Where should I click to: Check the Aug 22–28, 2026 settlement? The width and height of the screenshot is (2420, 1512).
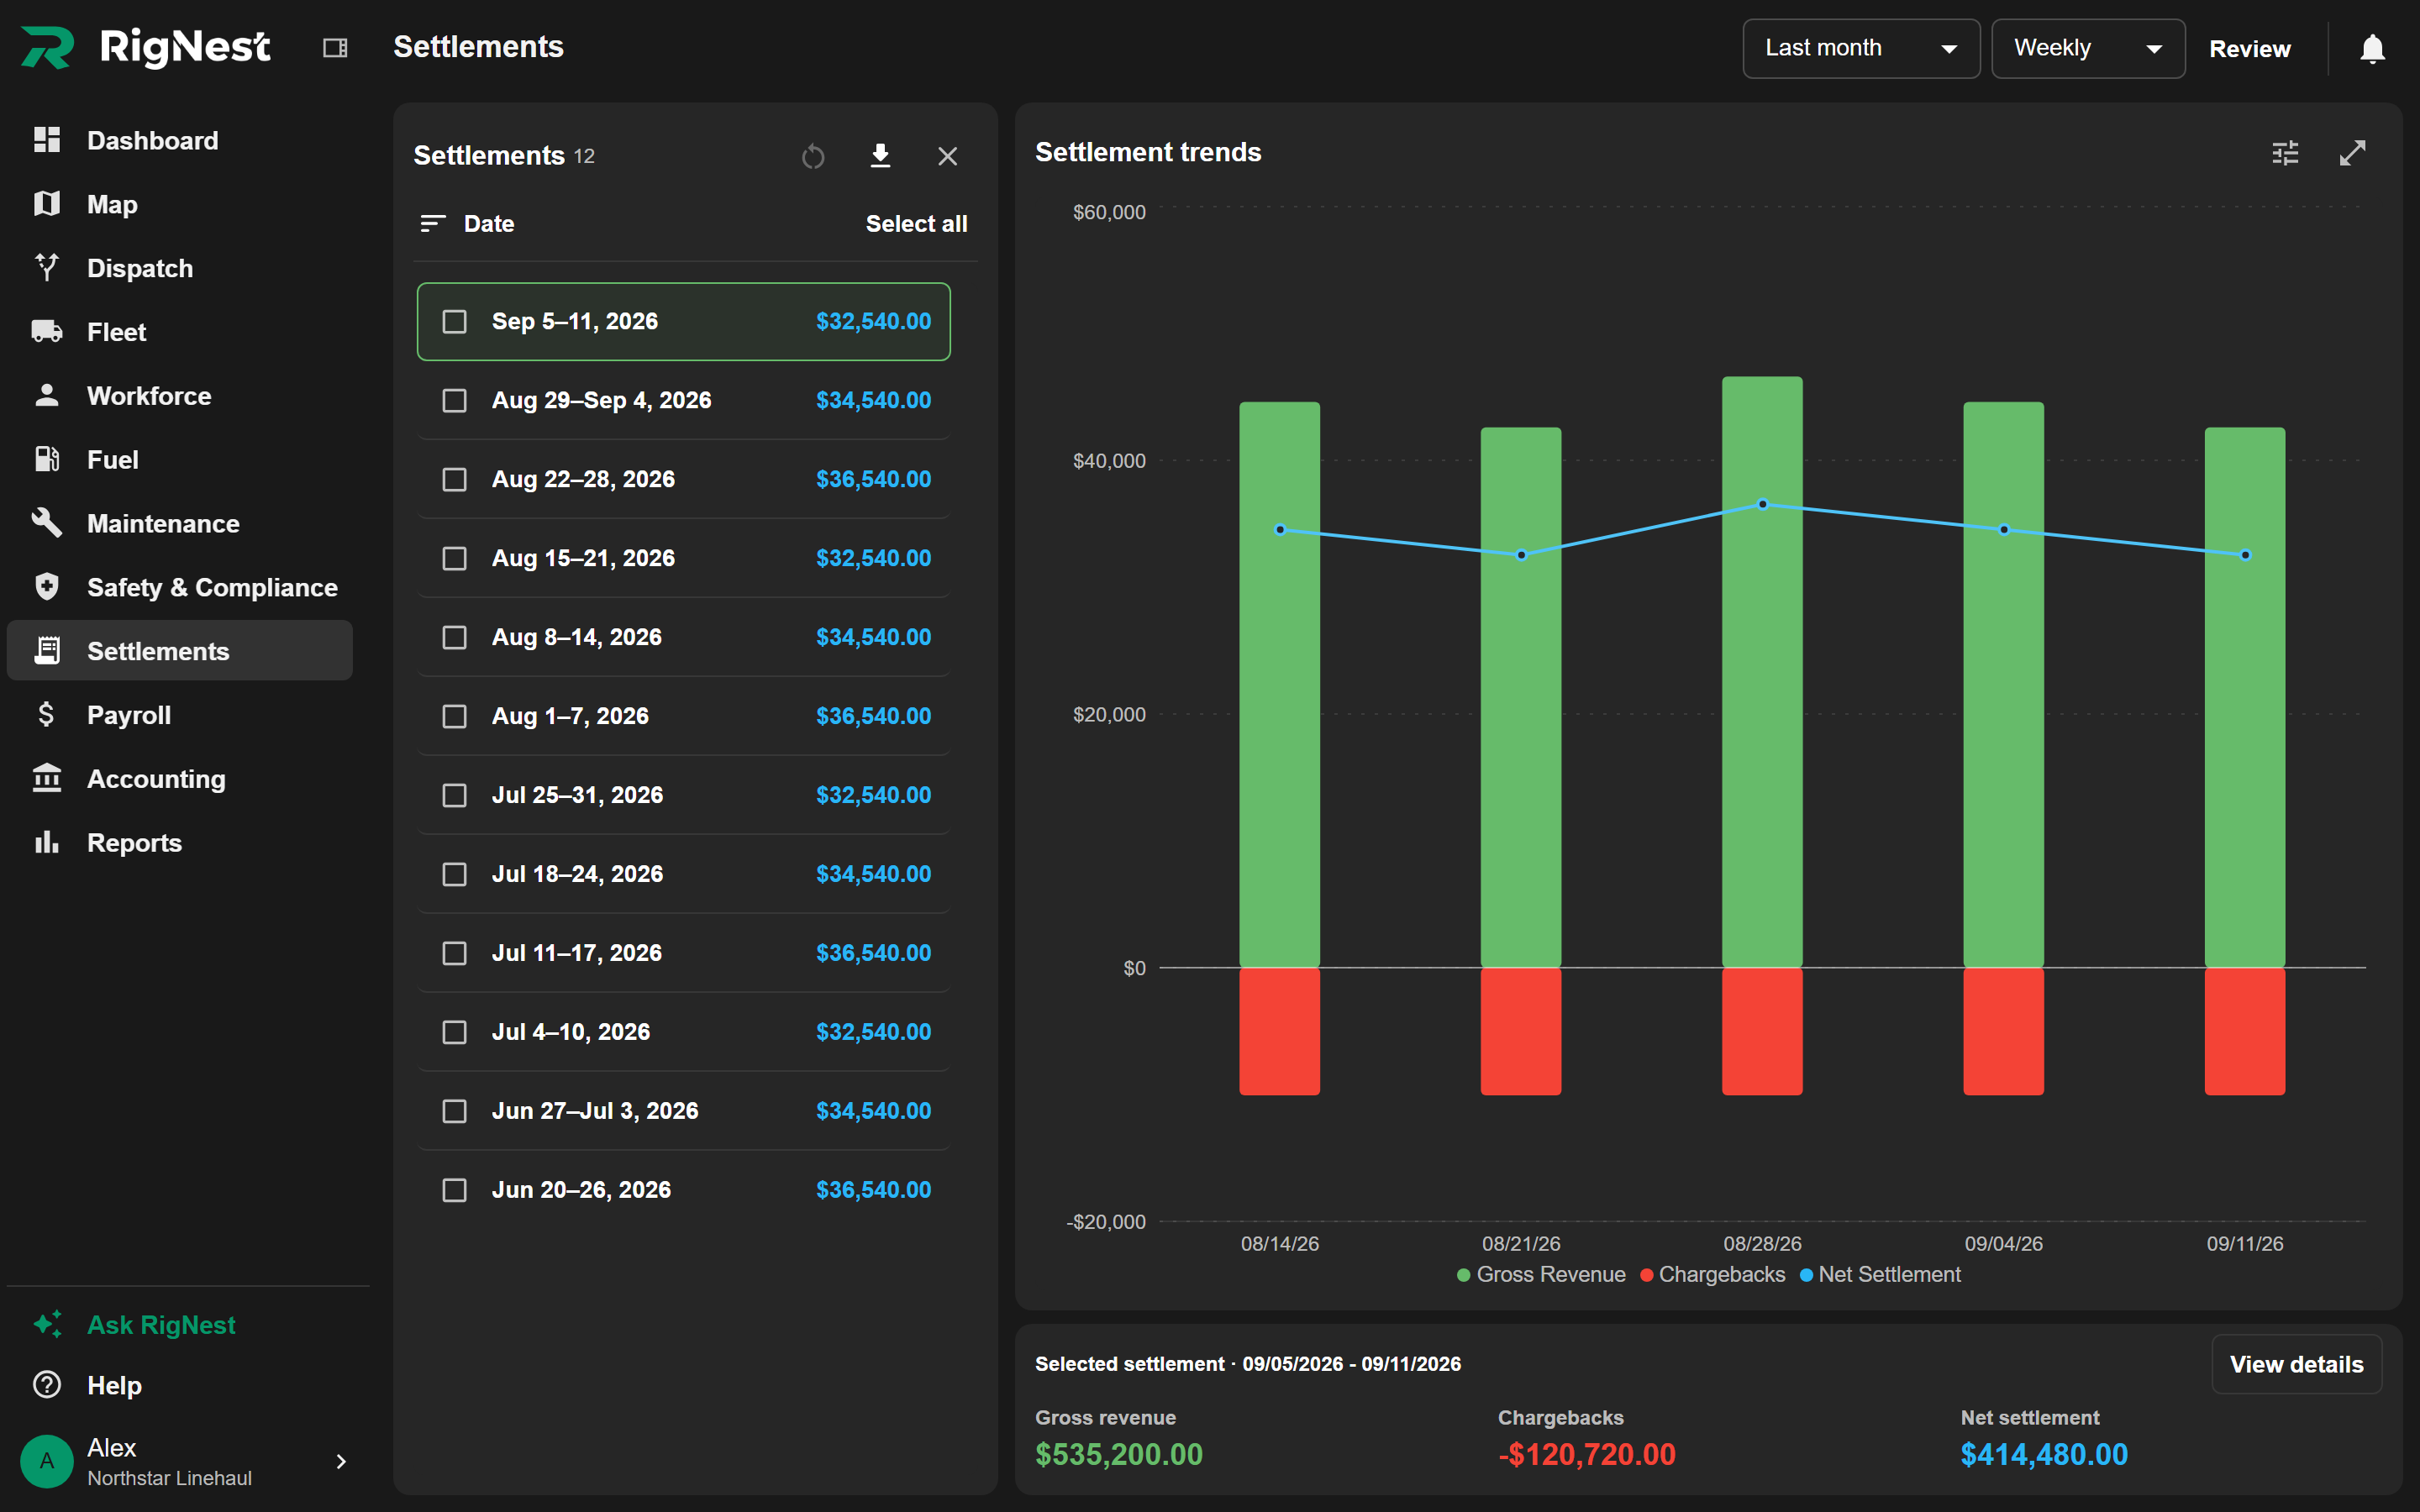[455, 480]
